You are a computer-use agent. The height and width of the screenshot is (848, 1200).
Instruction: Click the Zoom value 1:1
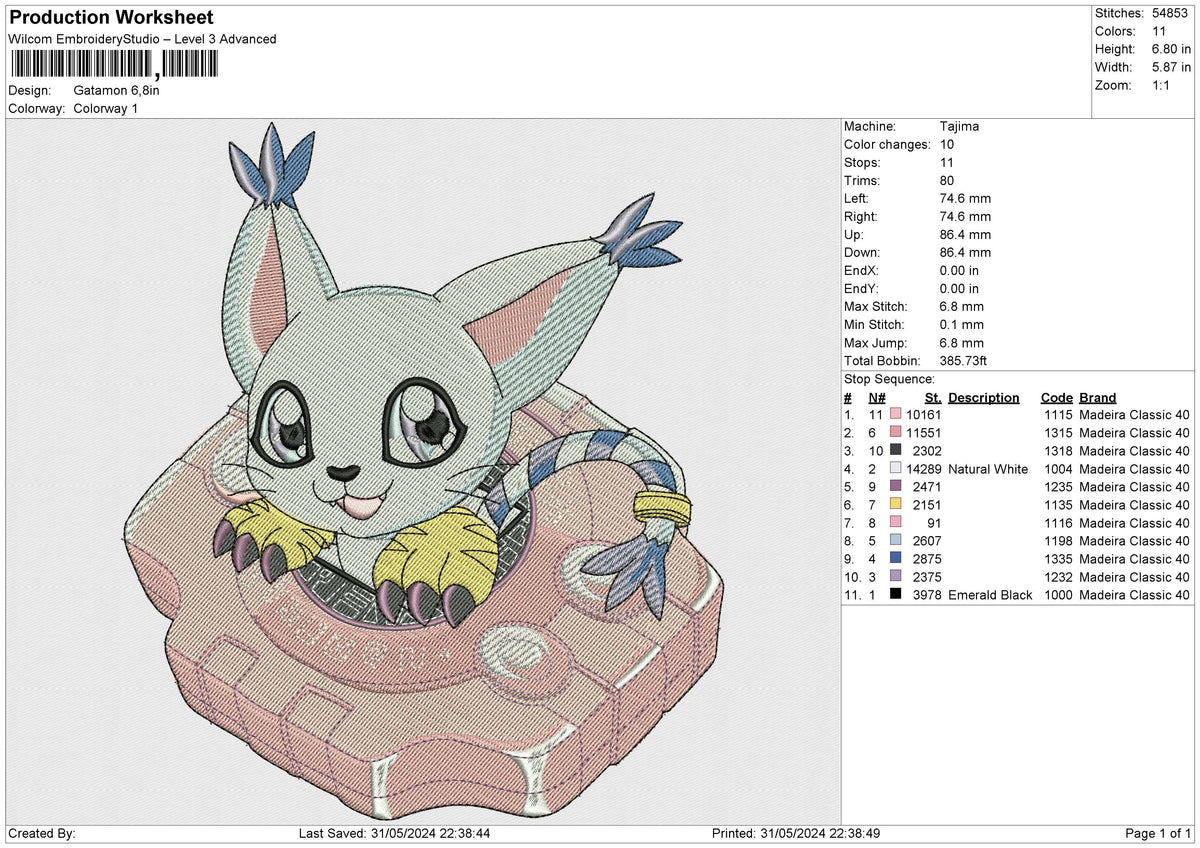(1162, 85)
